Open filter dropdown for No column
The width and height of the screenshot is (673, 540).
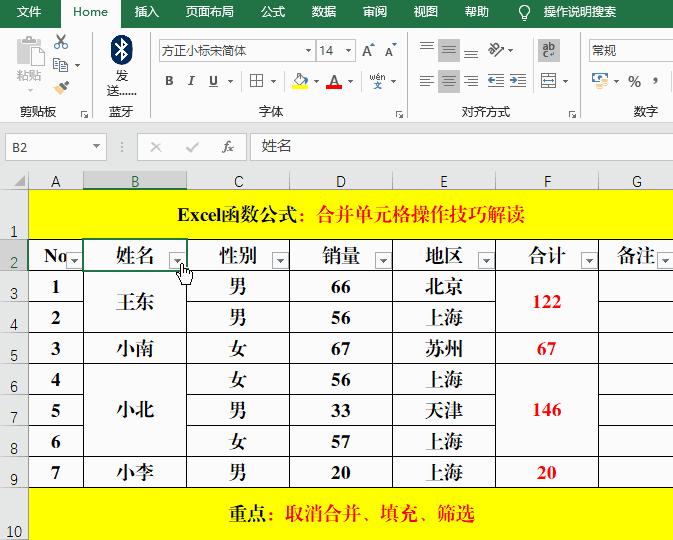[75, 260]
